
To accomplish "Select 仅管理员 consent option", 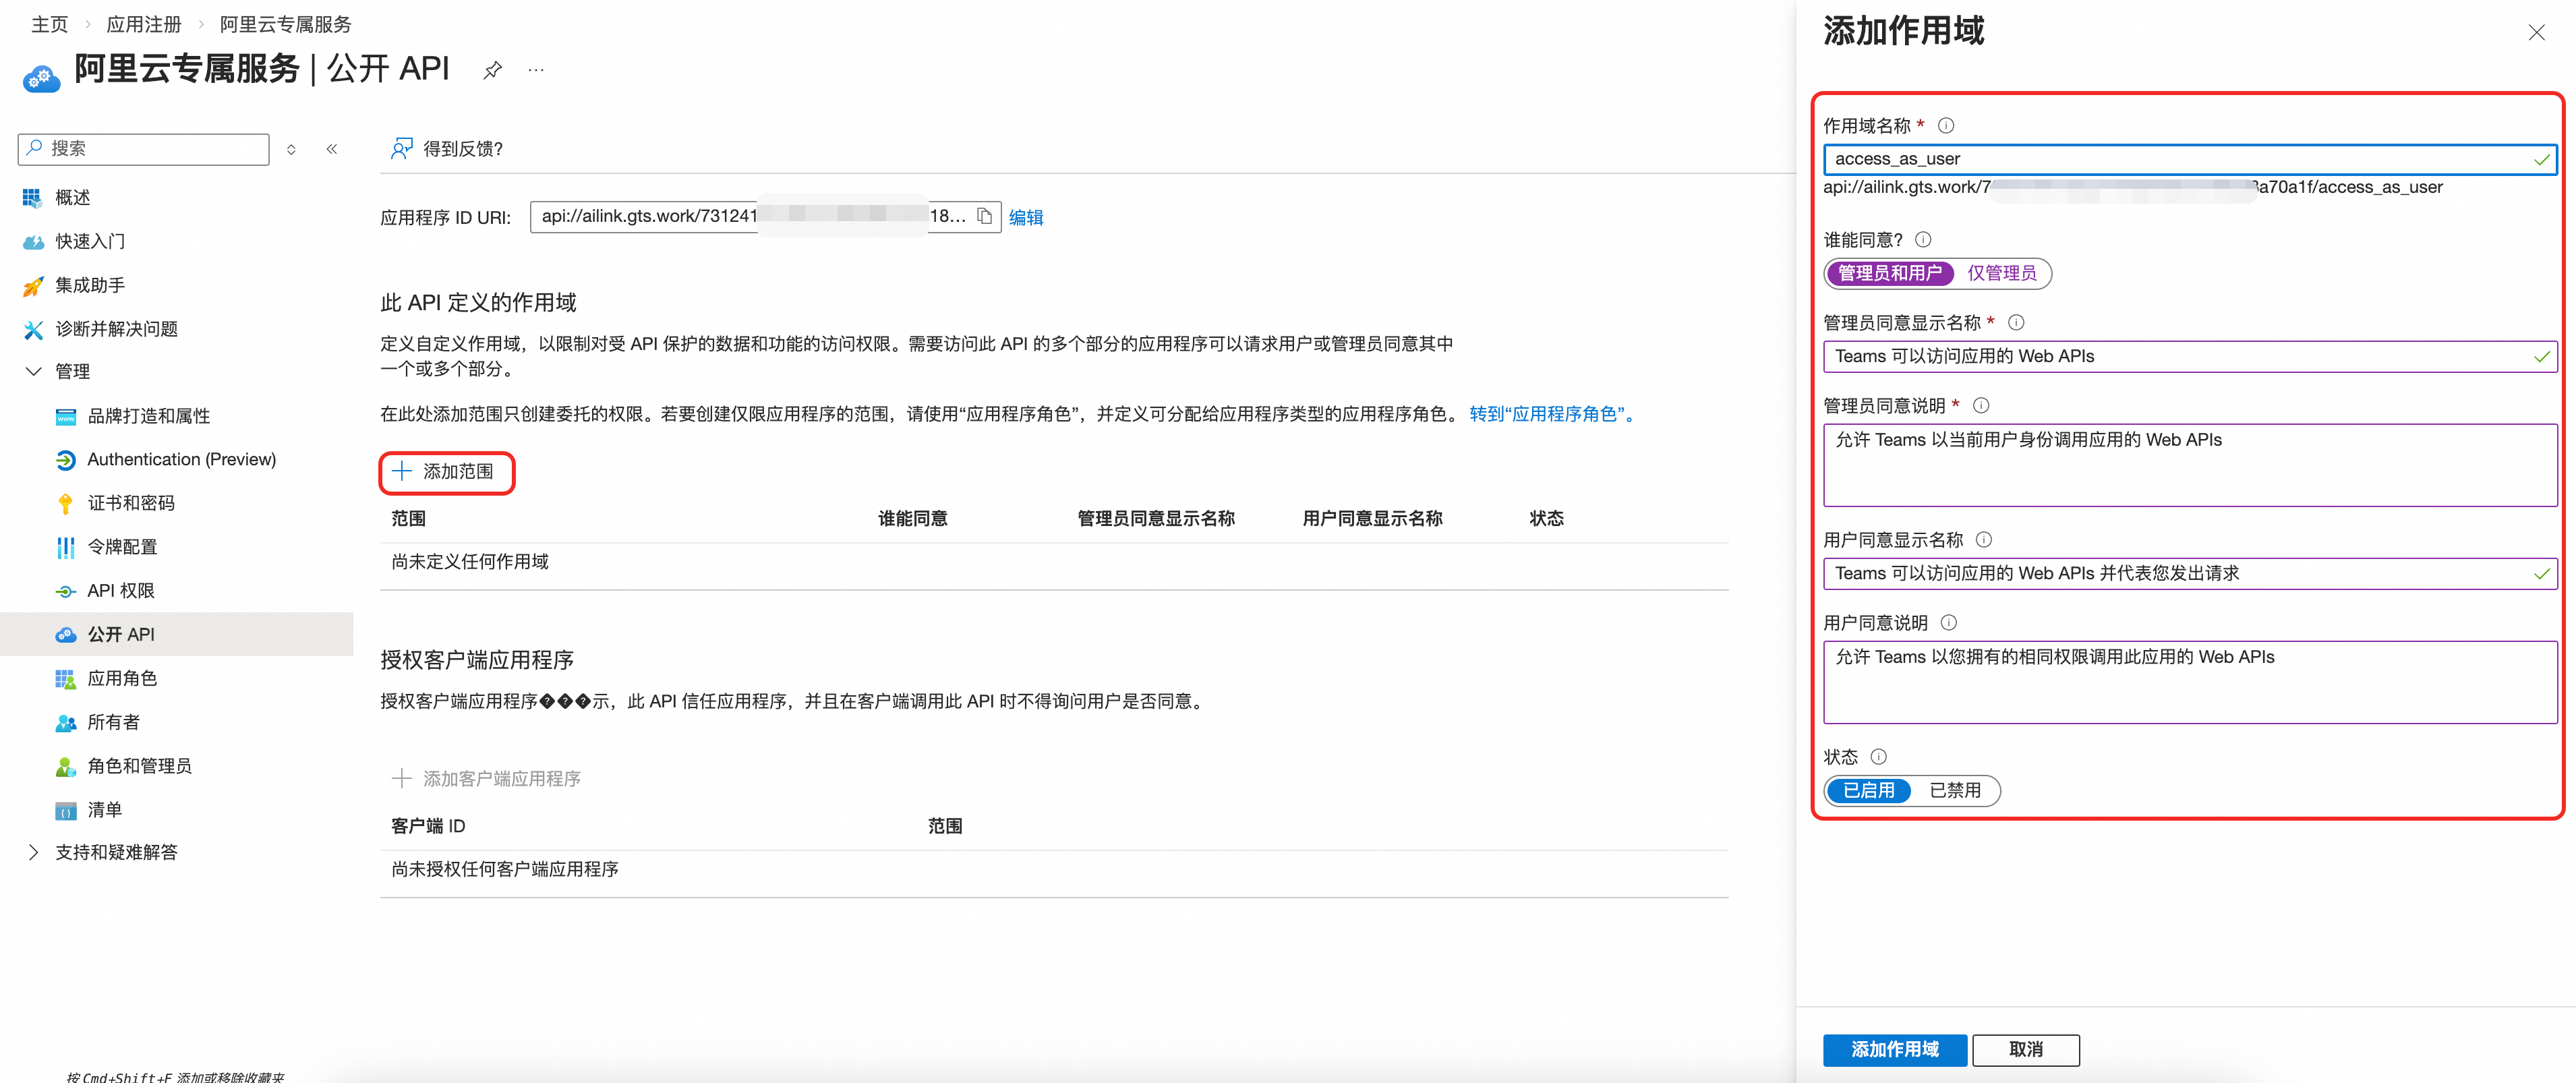I will pyautogui.click(x=2001, y=273).
